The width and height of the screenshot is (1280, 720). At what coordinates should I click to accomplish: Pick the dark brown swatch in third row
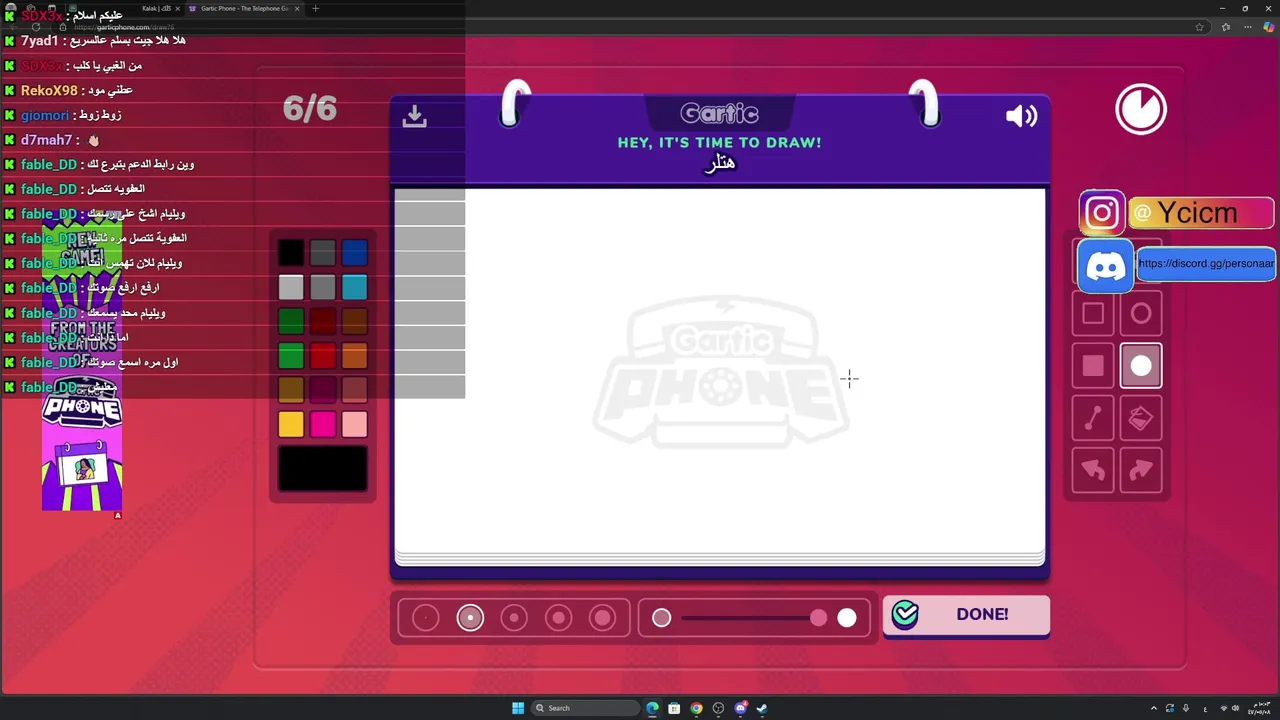point(355,321)
